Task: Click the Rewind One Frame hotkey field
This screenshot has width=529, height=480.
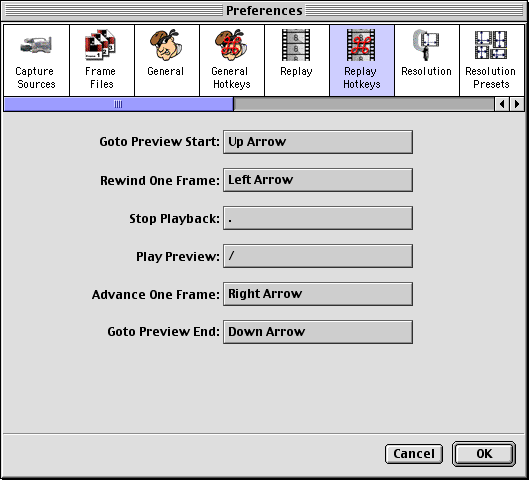Action: coord(318,180)
